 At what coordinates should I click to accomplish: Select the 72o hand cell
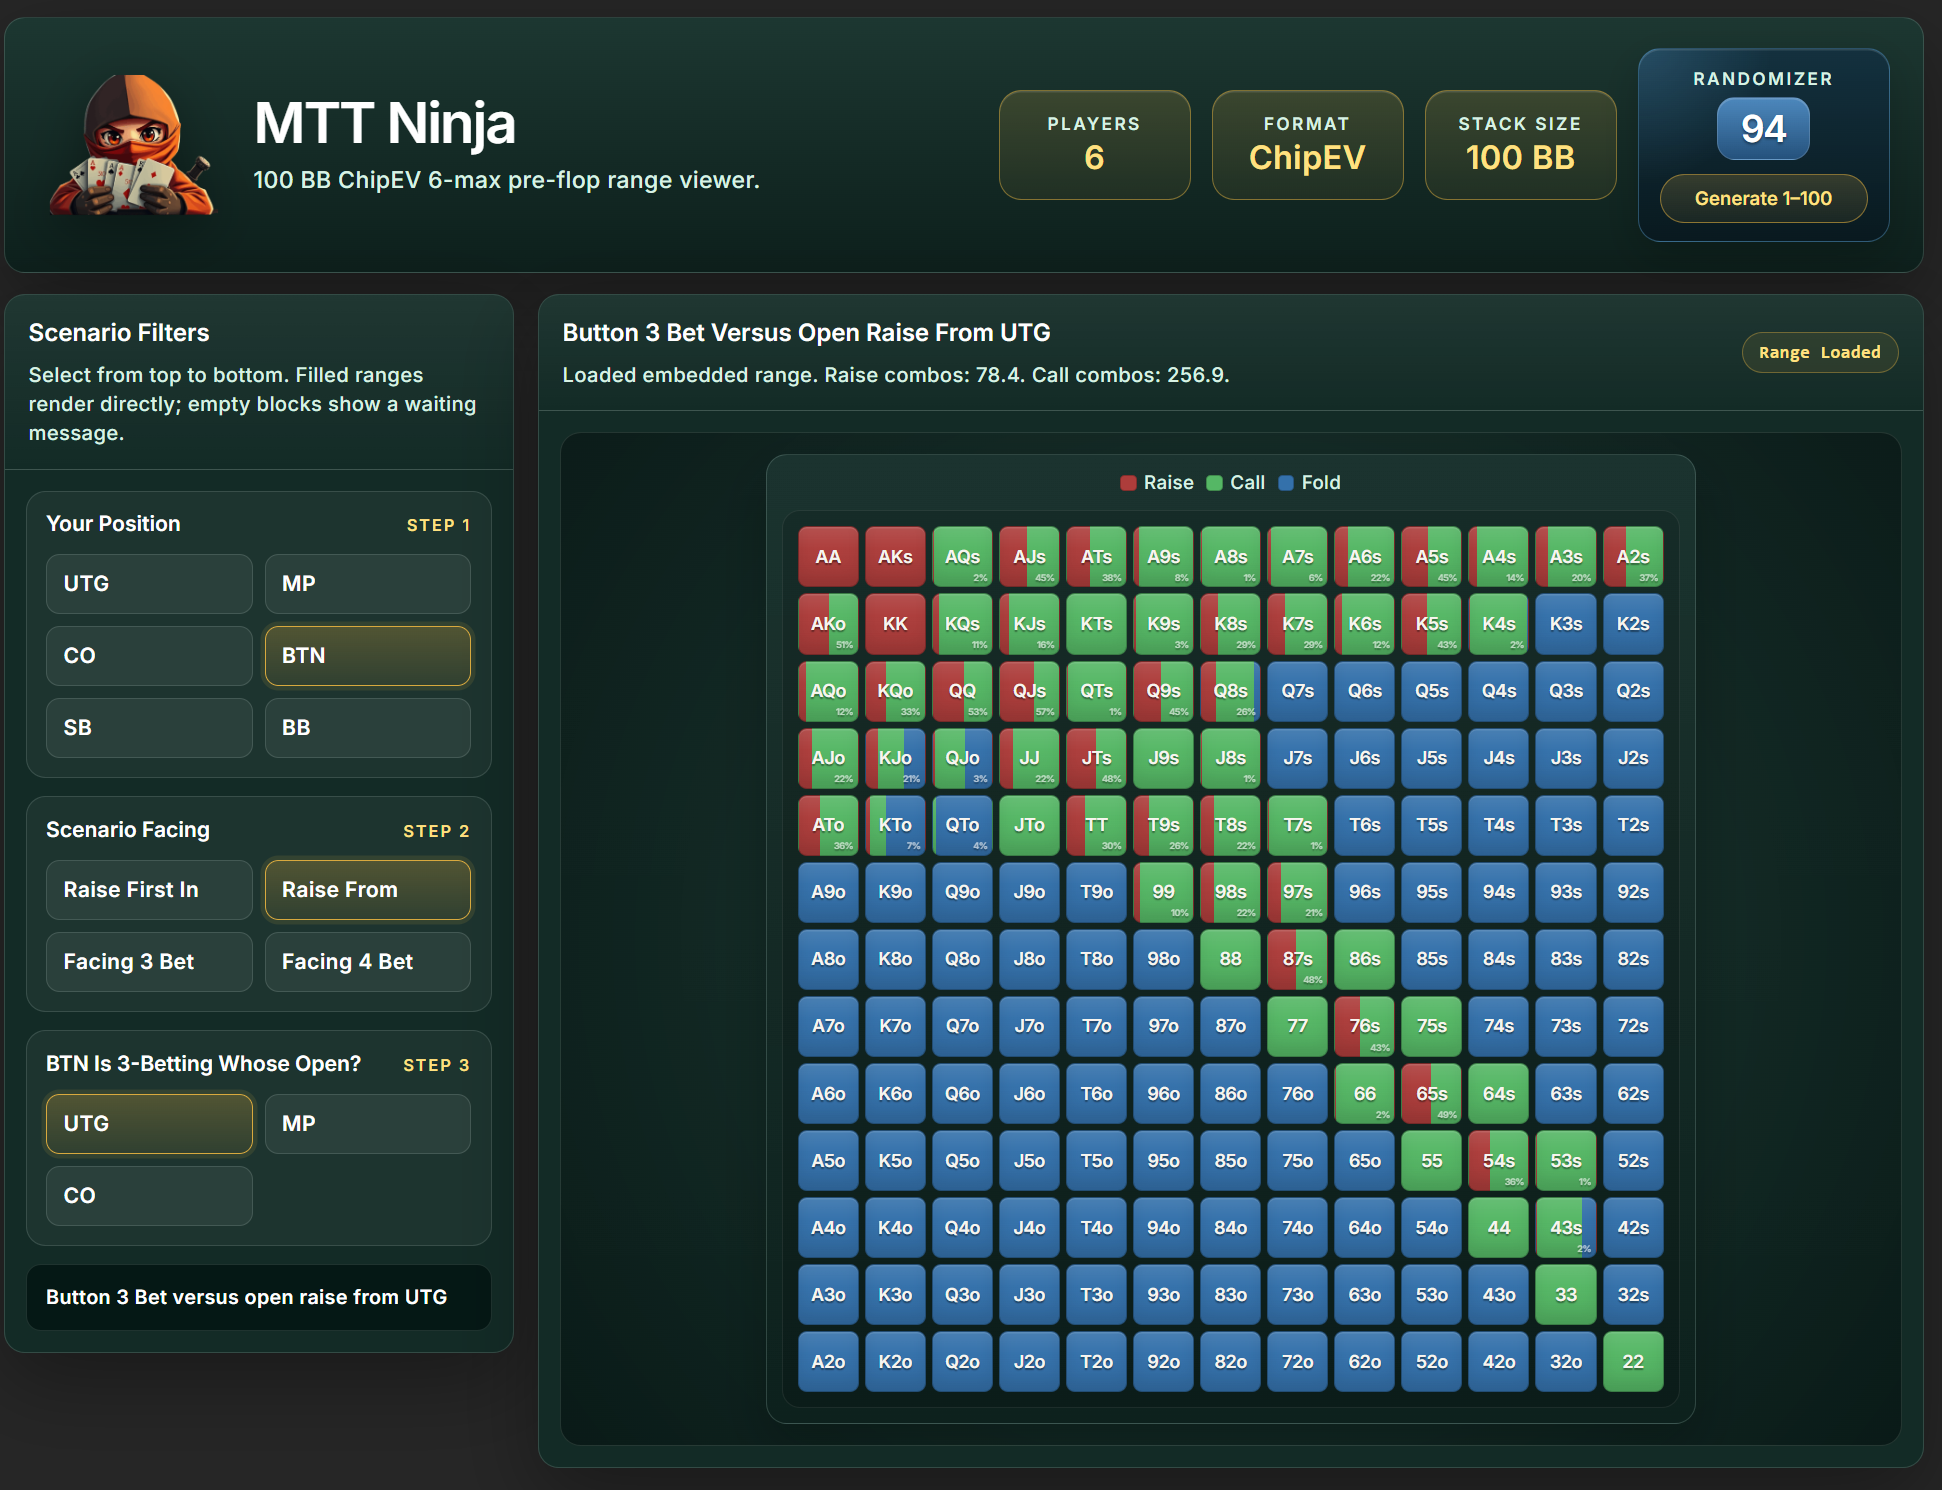[1297, 1362]
